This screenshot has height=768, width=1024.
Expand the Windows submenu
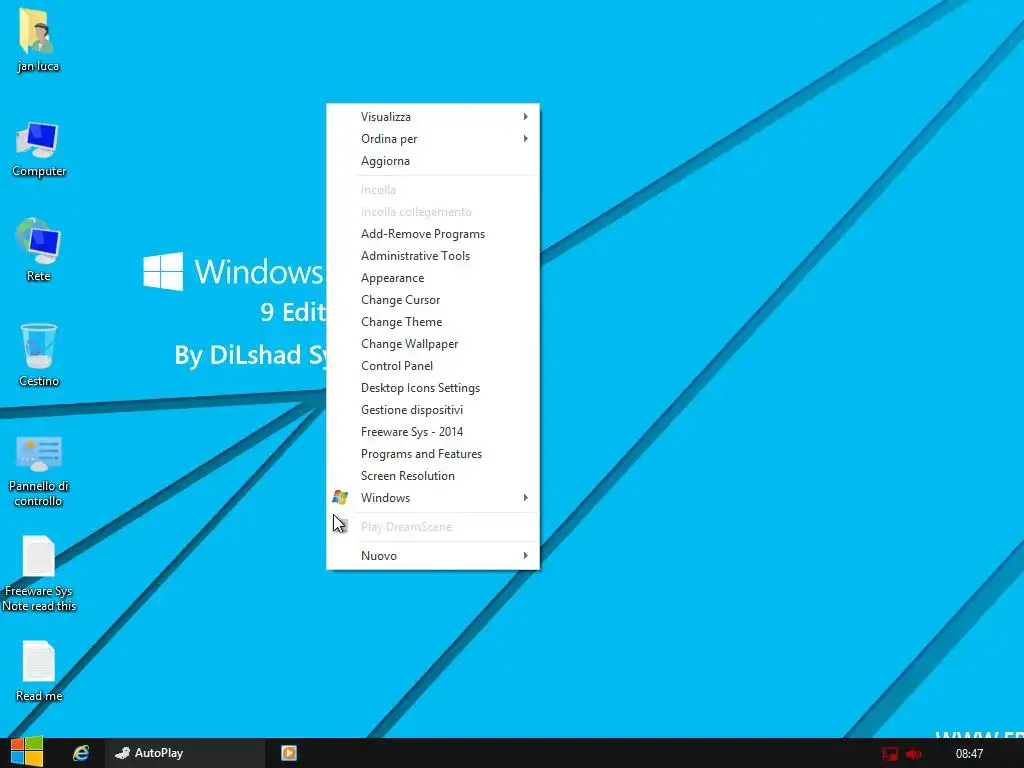[433, 498]
